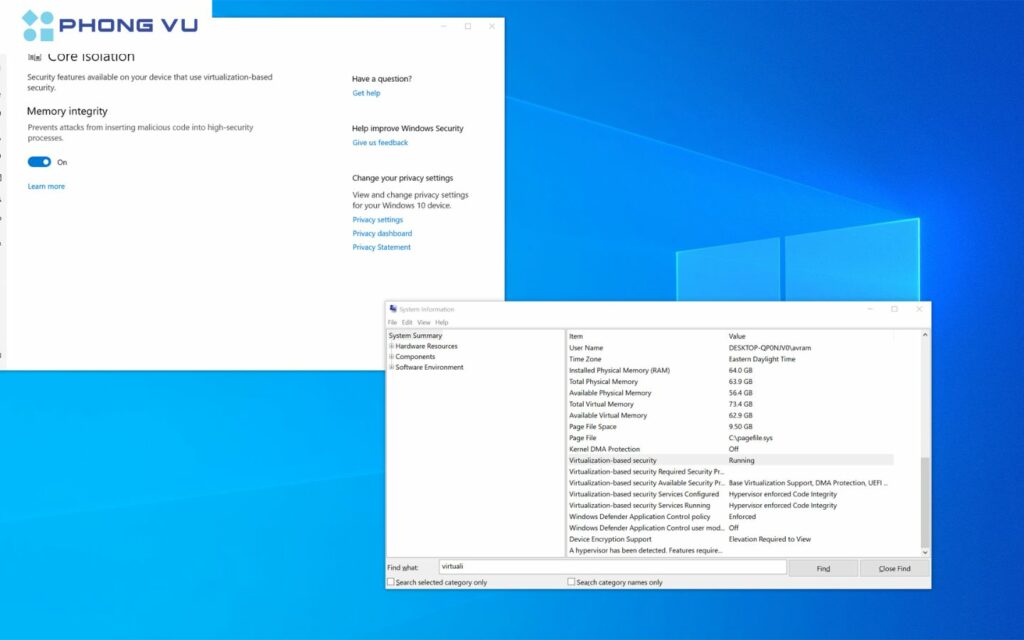Maximize the System Information window
This screenshot has height=640, width=1024.
(894, 309)
